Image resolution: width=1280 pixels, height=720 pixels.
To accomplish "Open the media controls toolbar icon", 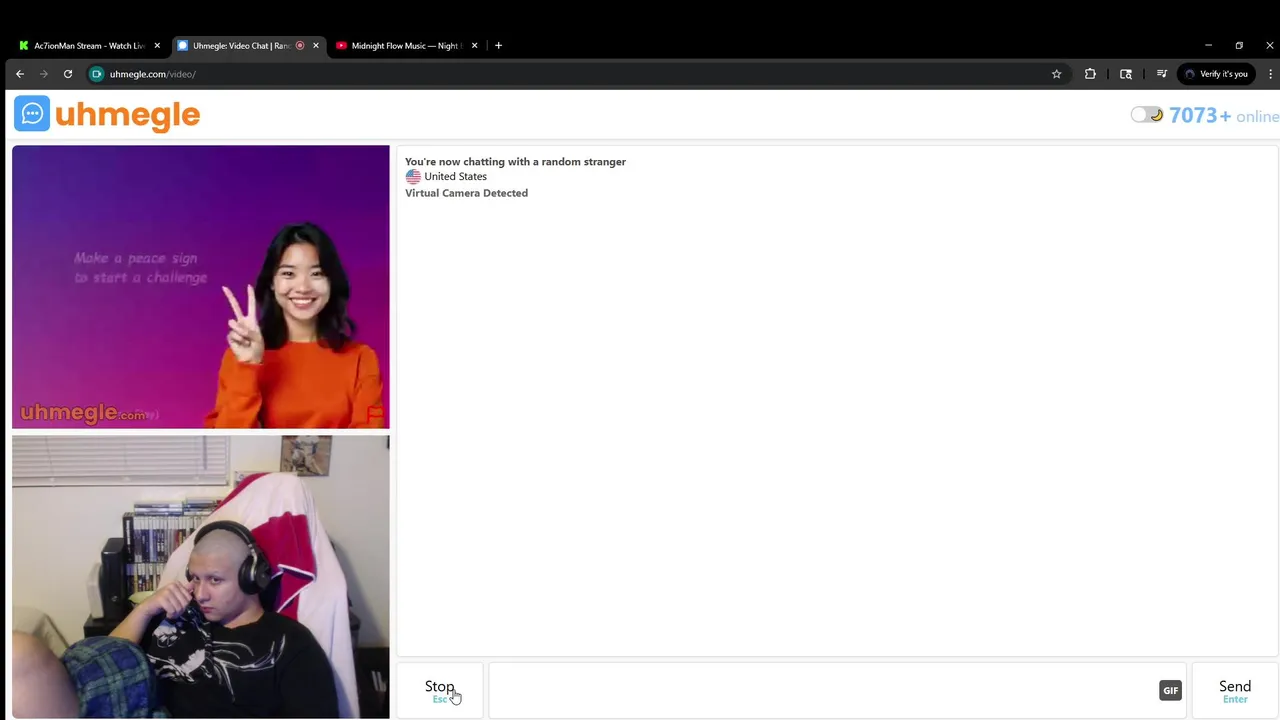I will point(1161,74).
